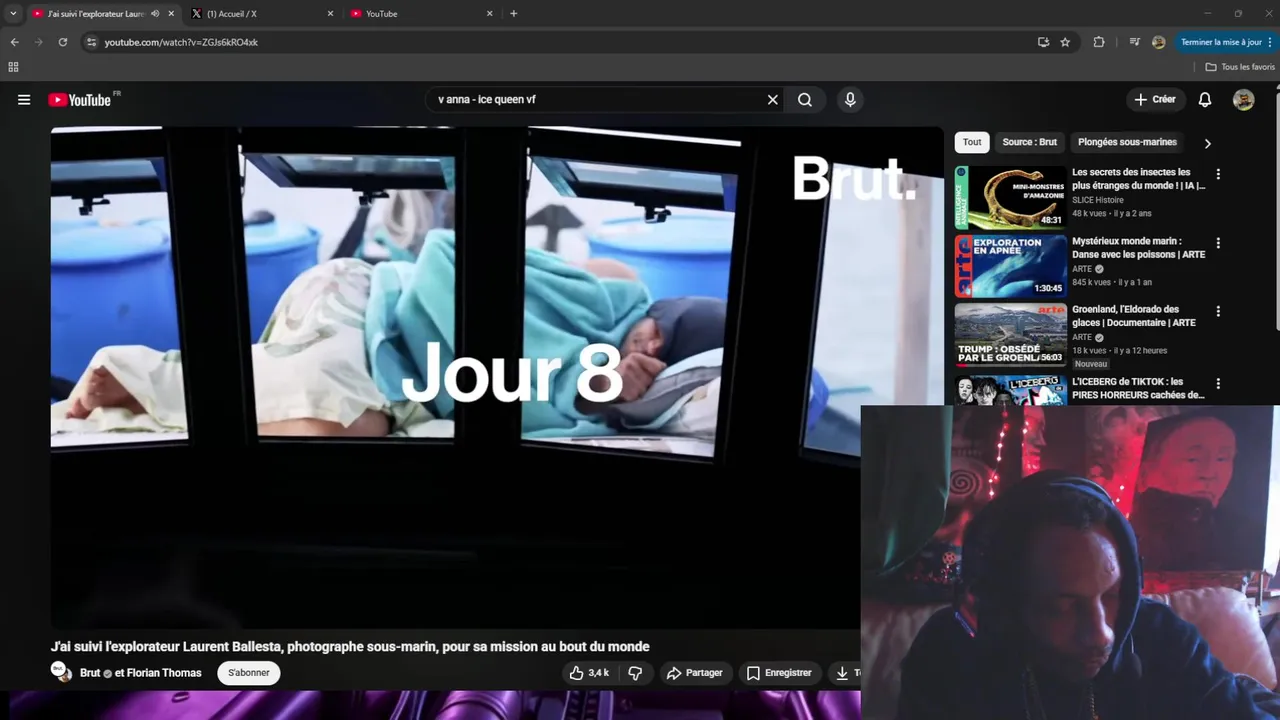Open Mystérieux monde marin video title

(x=1138, y=248)
